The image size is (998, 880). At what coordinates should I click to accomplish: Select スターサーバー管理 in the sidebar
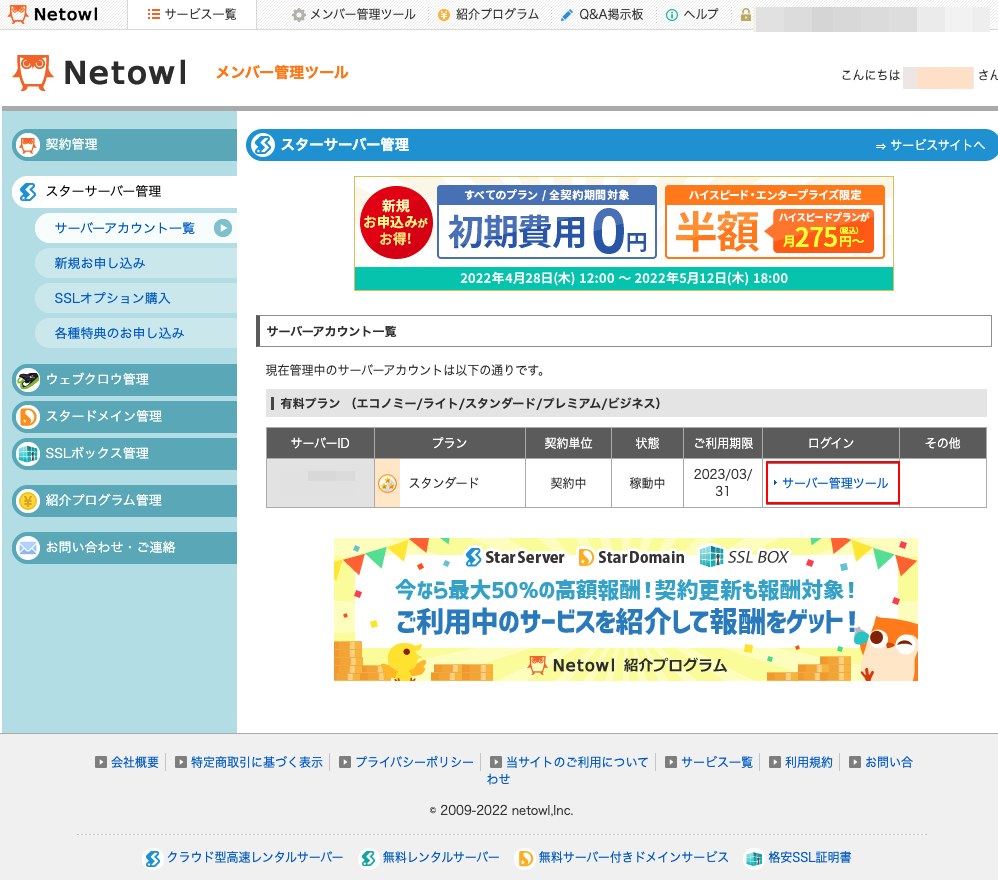[x=125, y=192]
